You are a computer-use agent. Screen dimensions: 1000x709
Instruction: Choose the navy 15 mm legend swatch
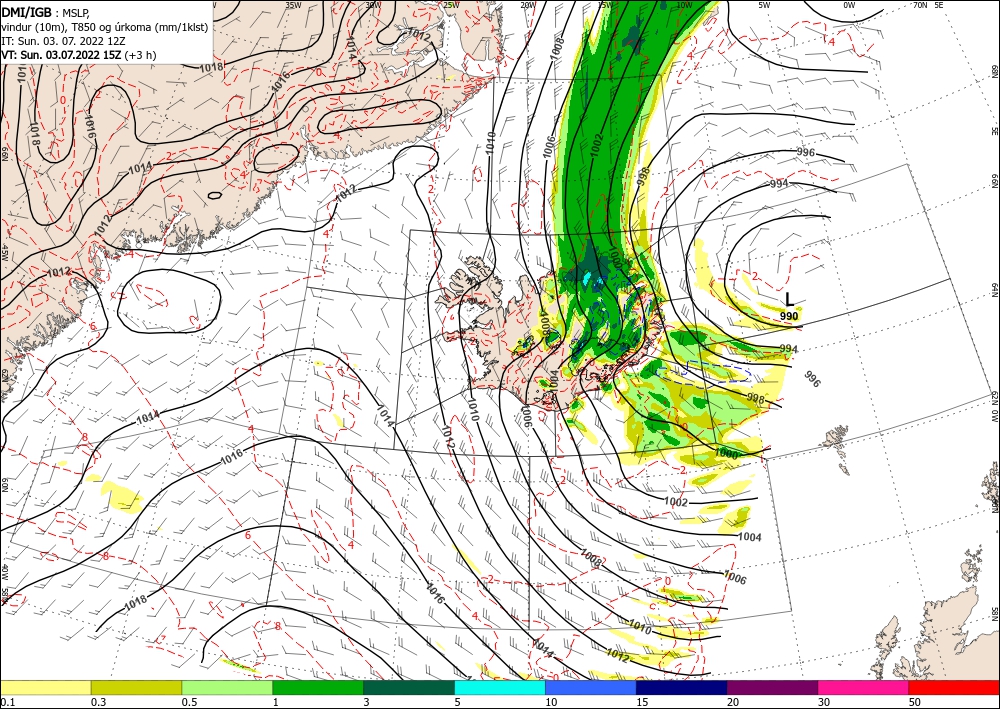click(x=682, y=687)
